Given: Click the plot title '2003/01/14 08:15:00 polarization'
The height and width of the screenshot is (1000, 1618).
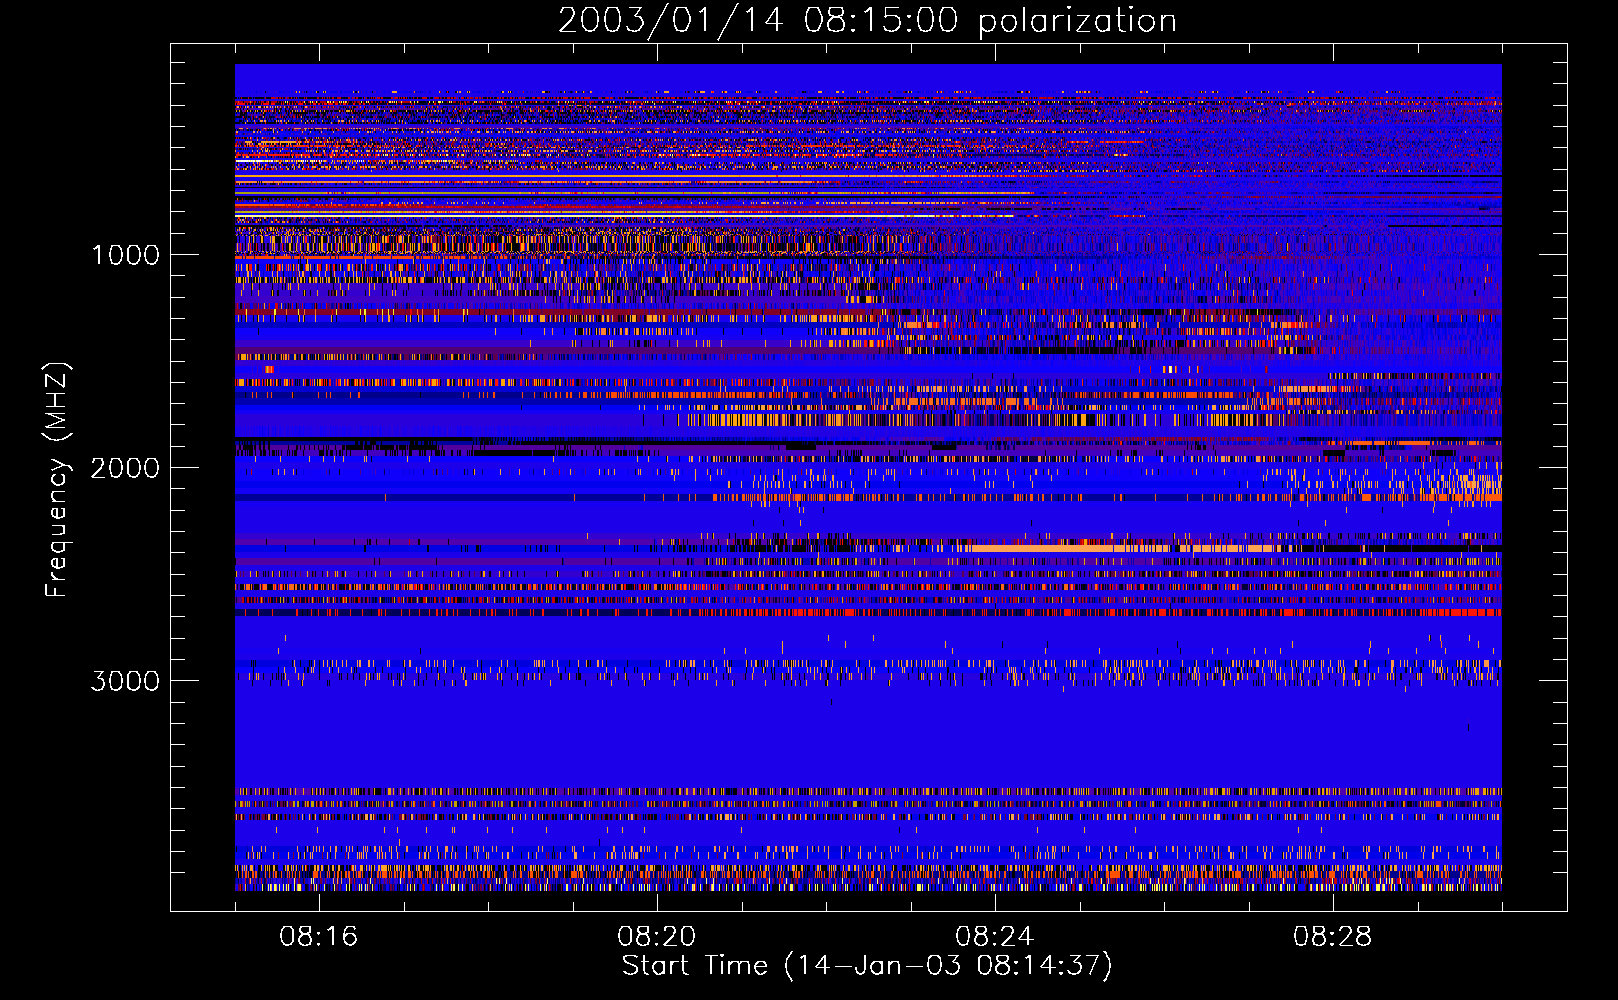Looking at the screenshot, I should (x=867, y=21).
